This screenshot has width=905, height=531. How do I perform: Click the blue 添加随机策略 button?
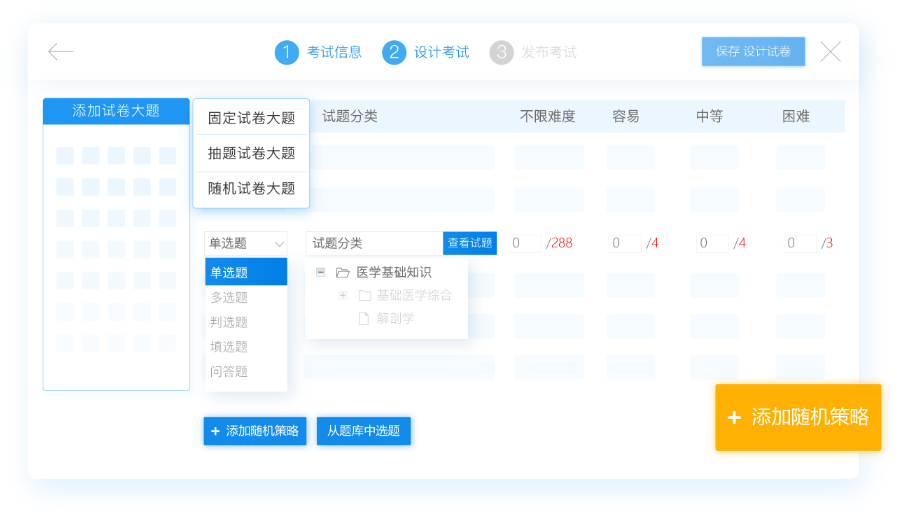click(254, 431)
